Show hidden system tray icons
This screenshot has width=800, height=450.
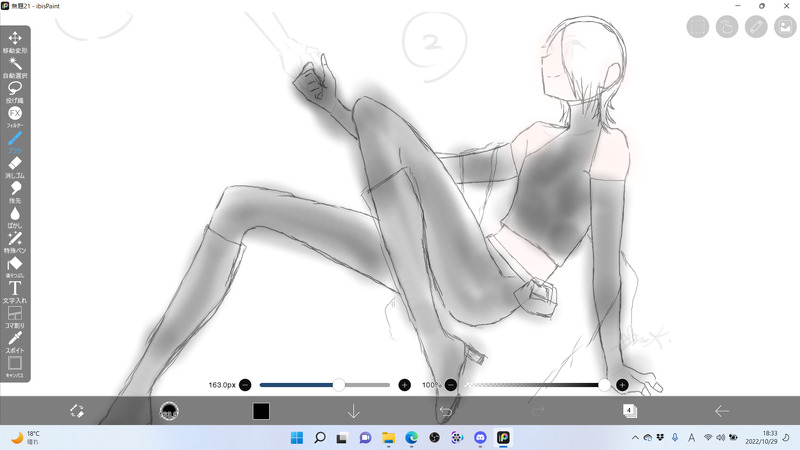[635, 438]
